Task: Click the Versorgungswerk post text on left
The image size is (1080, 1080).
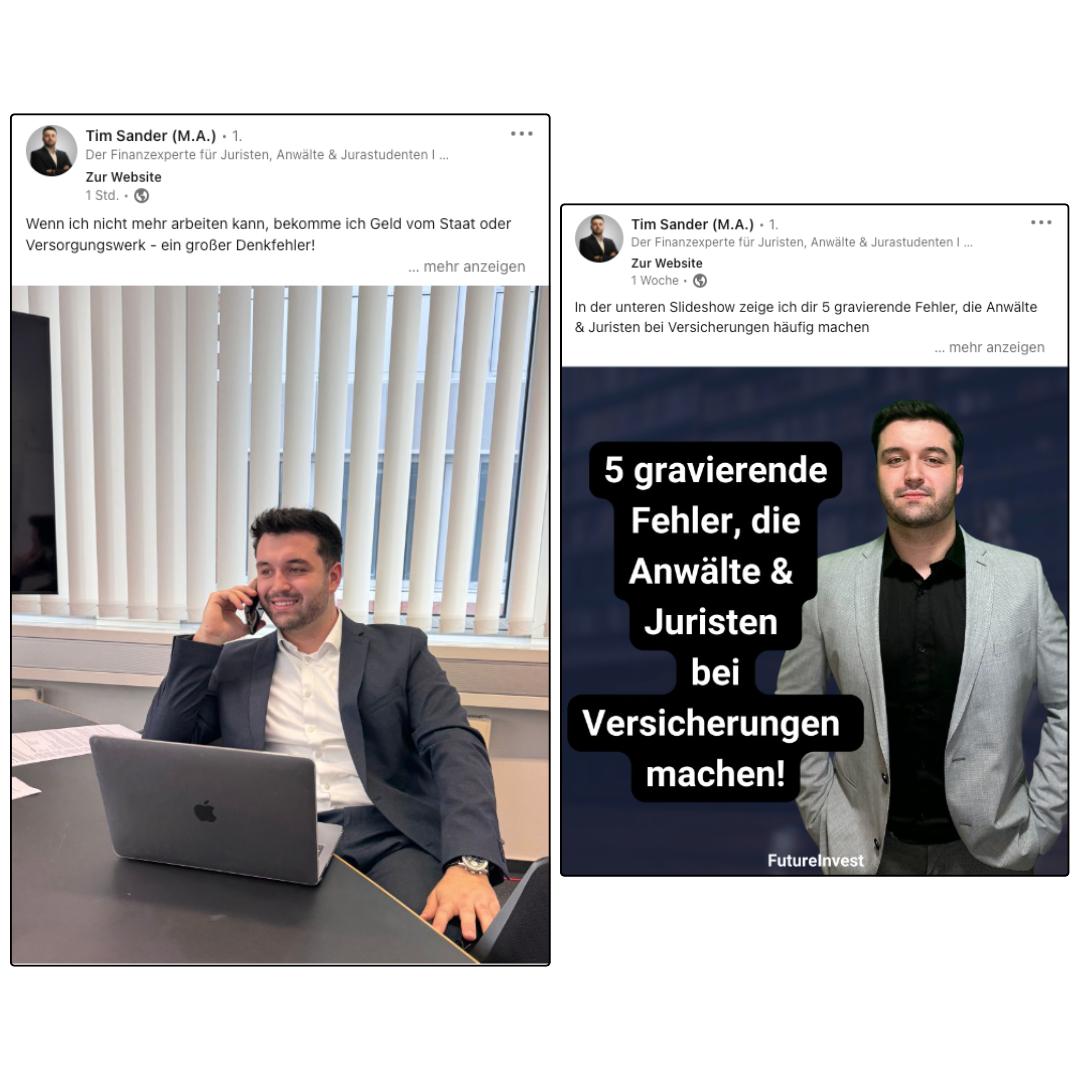Action: (x=268, y=234)
